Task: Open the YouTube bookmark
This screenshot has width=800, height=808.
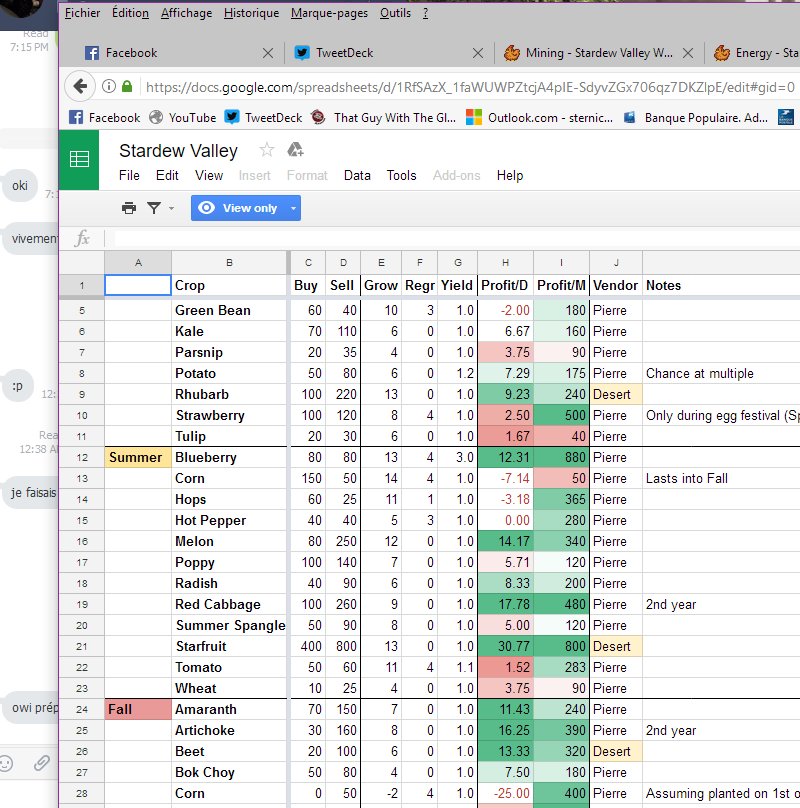Action: (x=182, y=117)
